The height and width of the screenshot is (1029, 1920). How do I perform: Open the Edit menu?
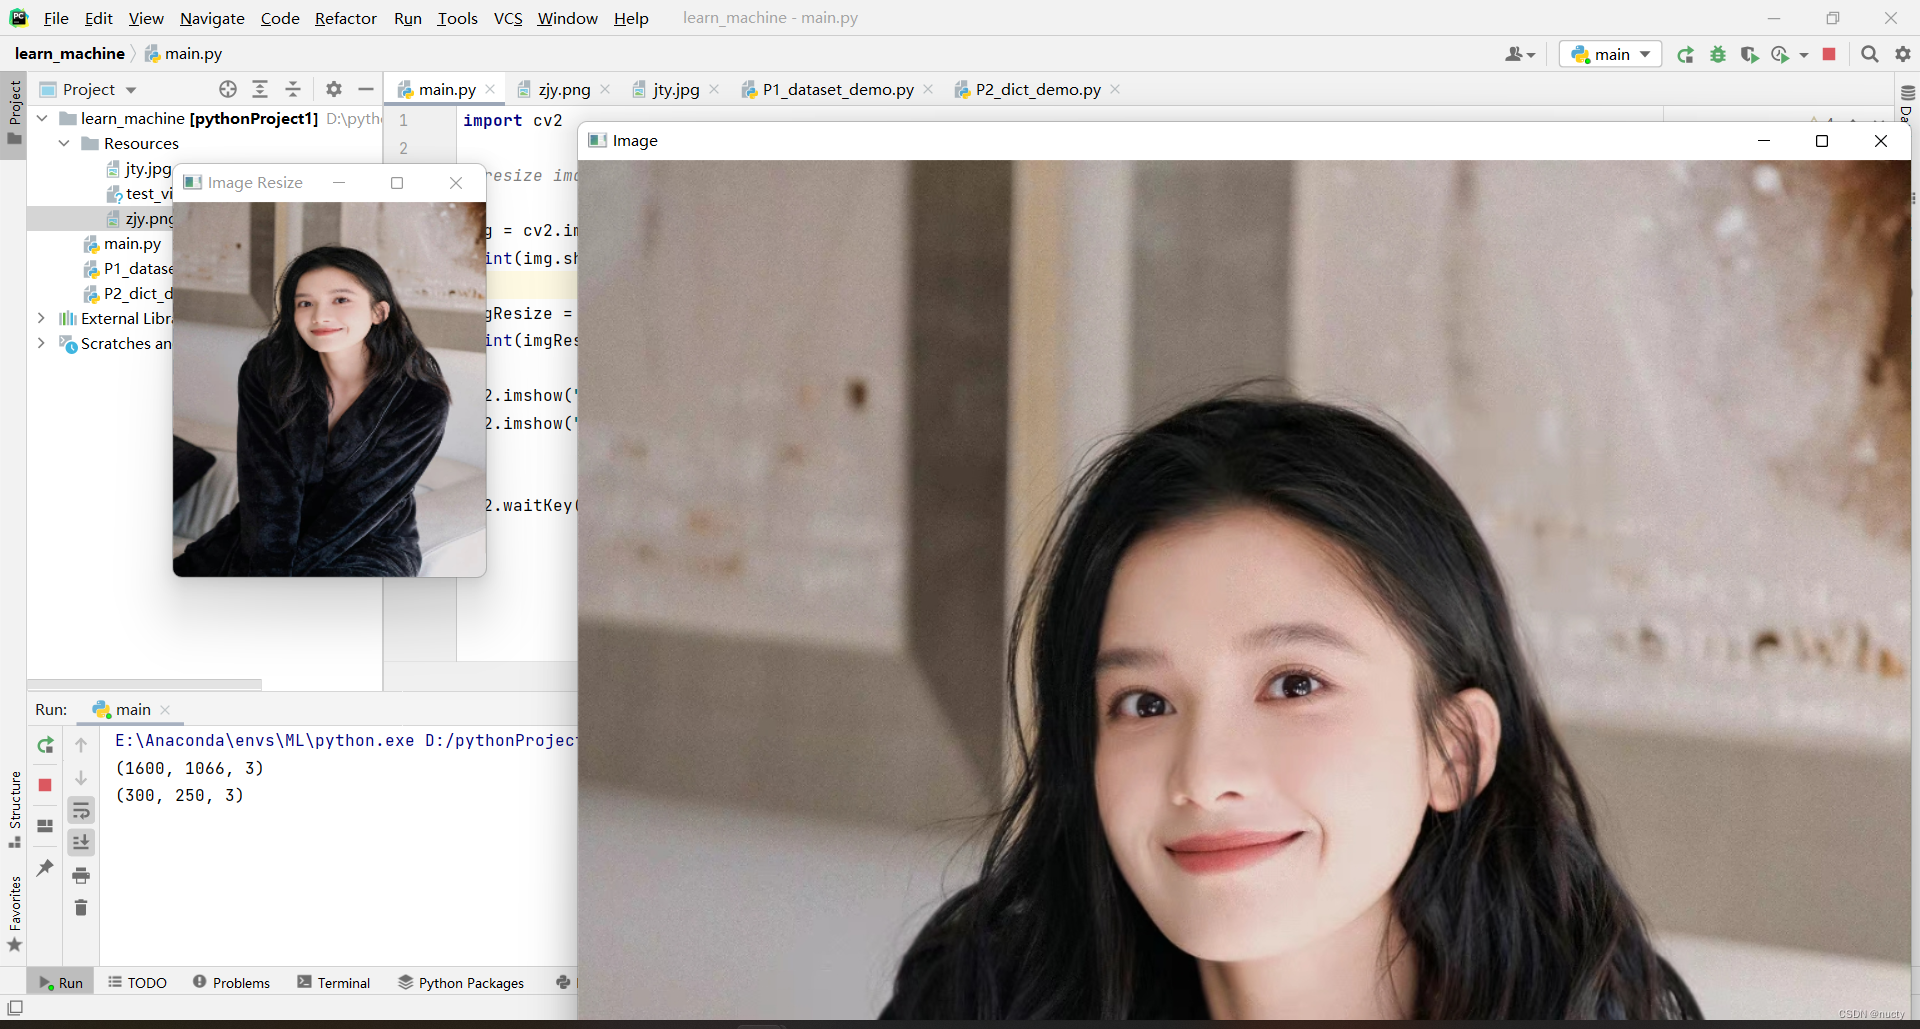point(99,18)
